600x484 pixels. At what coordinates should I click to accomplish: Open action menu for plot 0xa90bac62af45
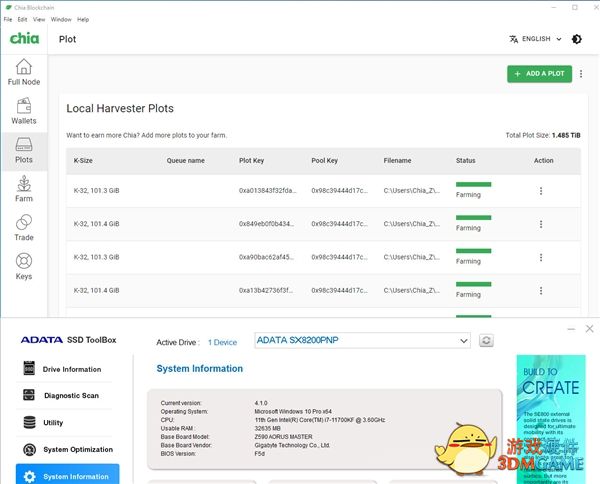(x=541, y=257)
